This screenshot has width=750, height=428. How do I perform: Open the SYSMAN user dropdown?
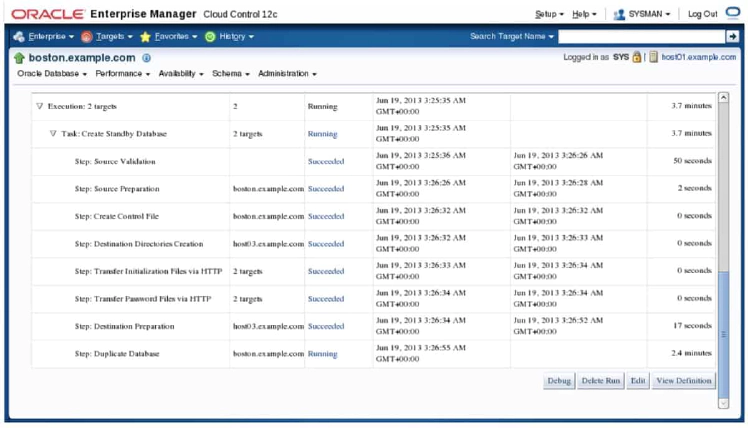pos(649,14)
